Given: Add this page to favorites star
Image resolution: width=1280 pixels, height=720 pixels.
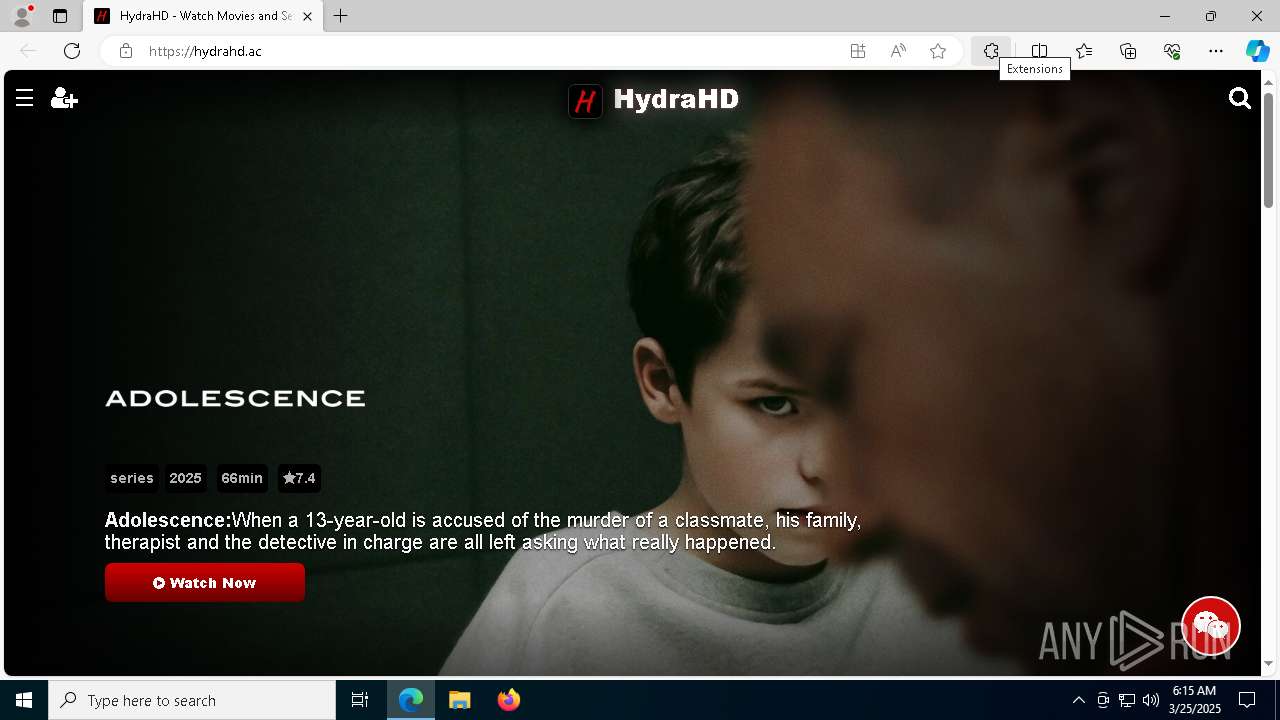Looking at the screenshot, I should point(938,51).
